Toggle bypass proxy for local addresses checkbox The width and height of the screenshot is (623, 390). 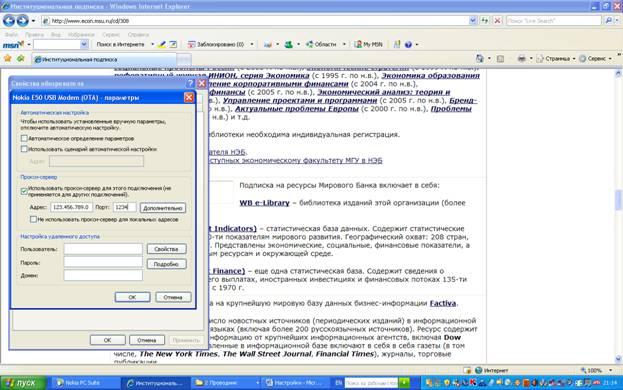click(x=33, y=219)
